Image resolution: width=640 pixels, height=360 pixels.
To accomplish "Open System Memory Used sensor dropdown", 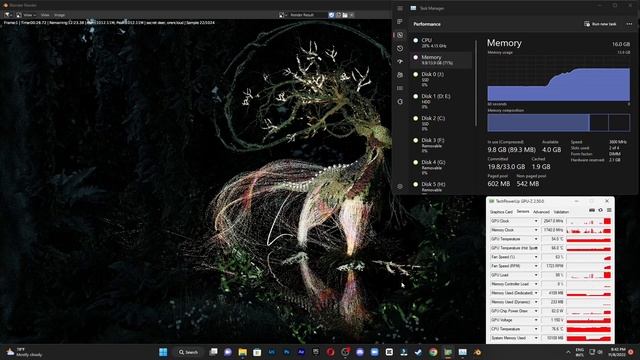I will click(536, 338).
